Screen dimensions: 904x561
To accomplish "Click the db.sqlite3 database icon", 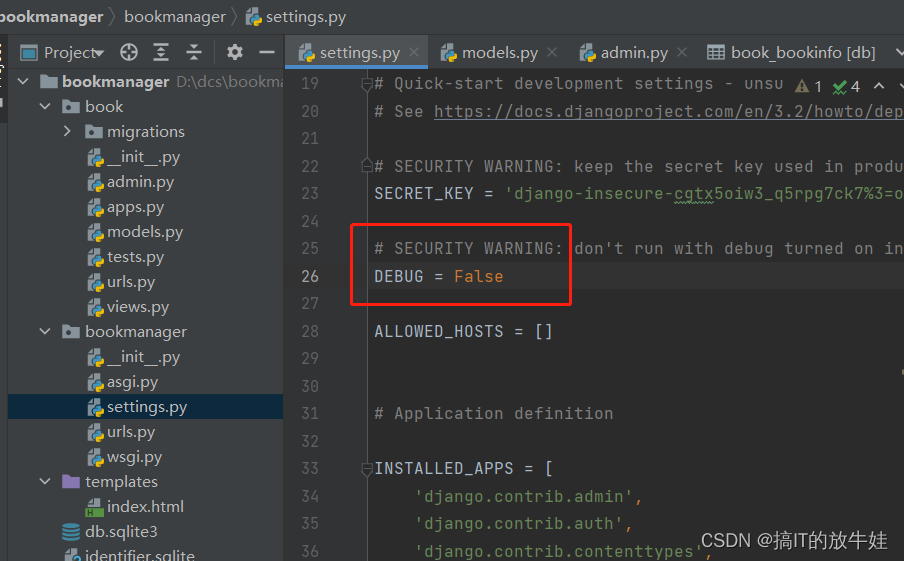I will point(70,532).
